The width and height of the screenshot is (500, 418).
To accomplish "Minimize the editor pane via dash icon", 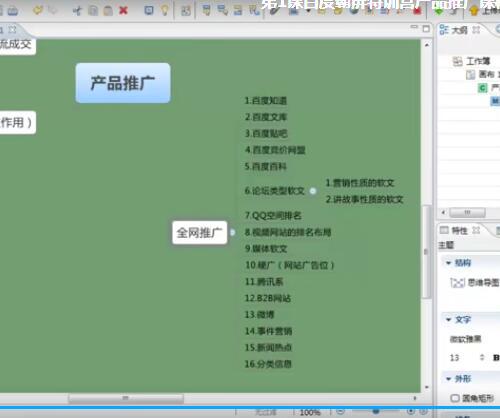I will pos(414,27).
